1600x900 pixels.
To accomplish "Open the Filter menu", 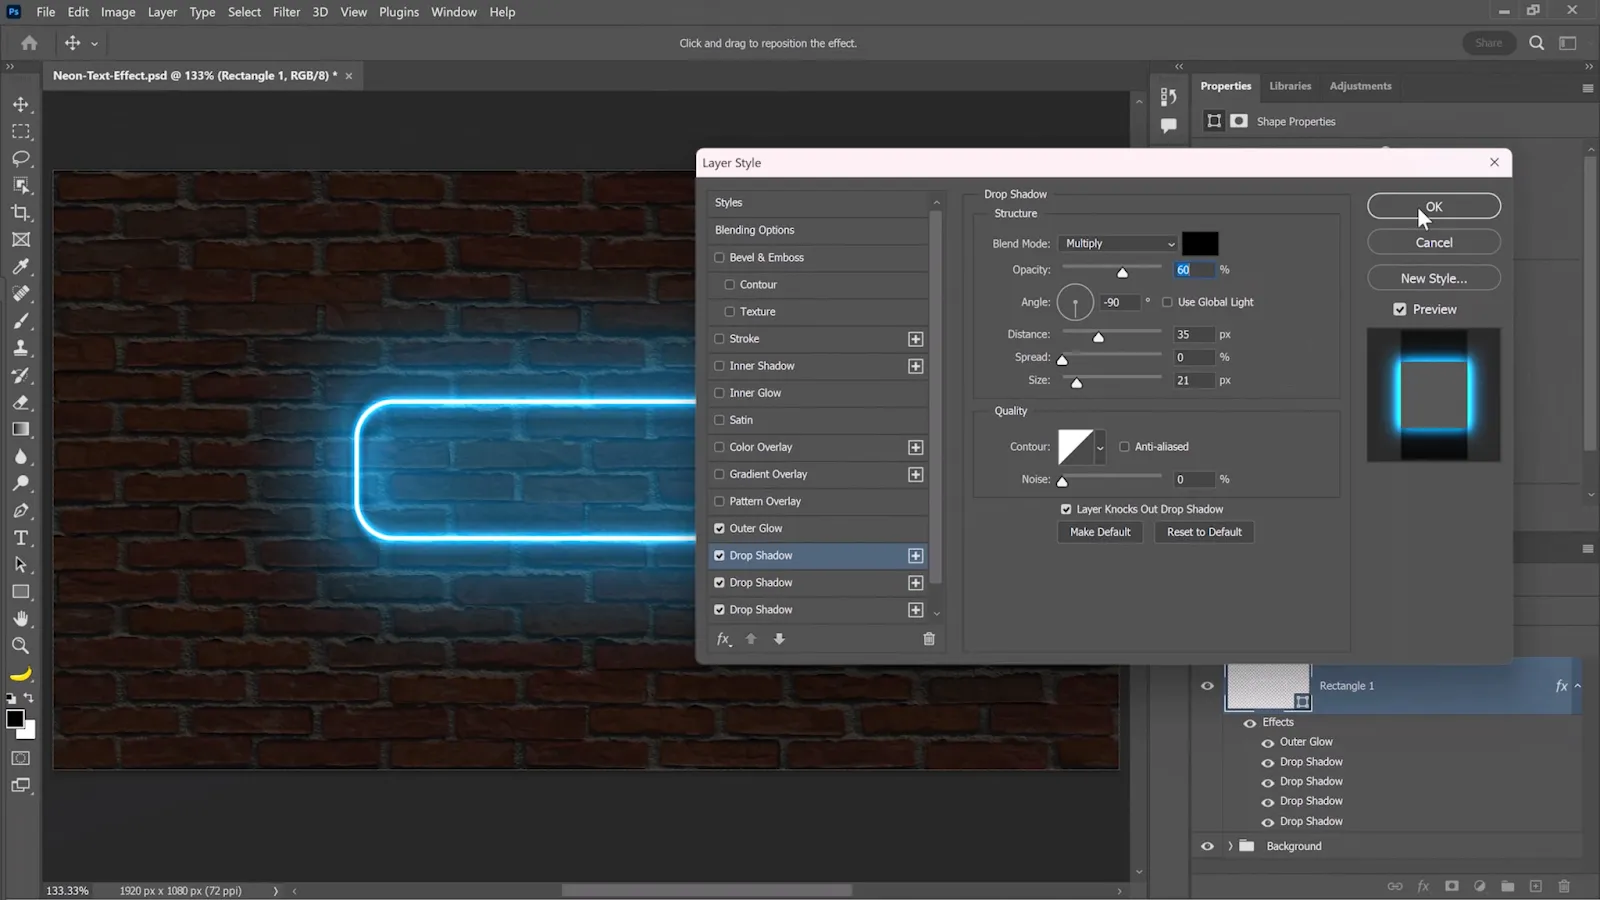I will [286, 12].
